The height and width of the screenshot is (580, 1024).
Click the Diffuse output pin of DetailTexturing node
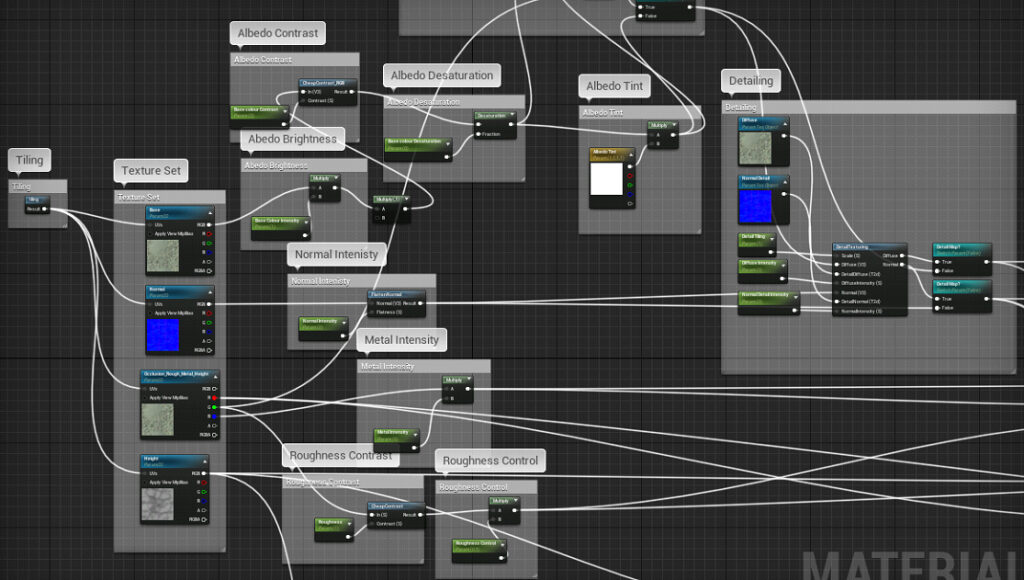point(902,256)
